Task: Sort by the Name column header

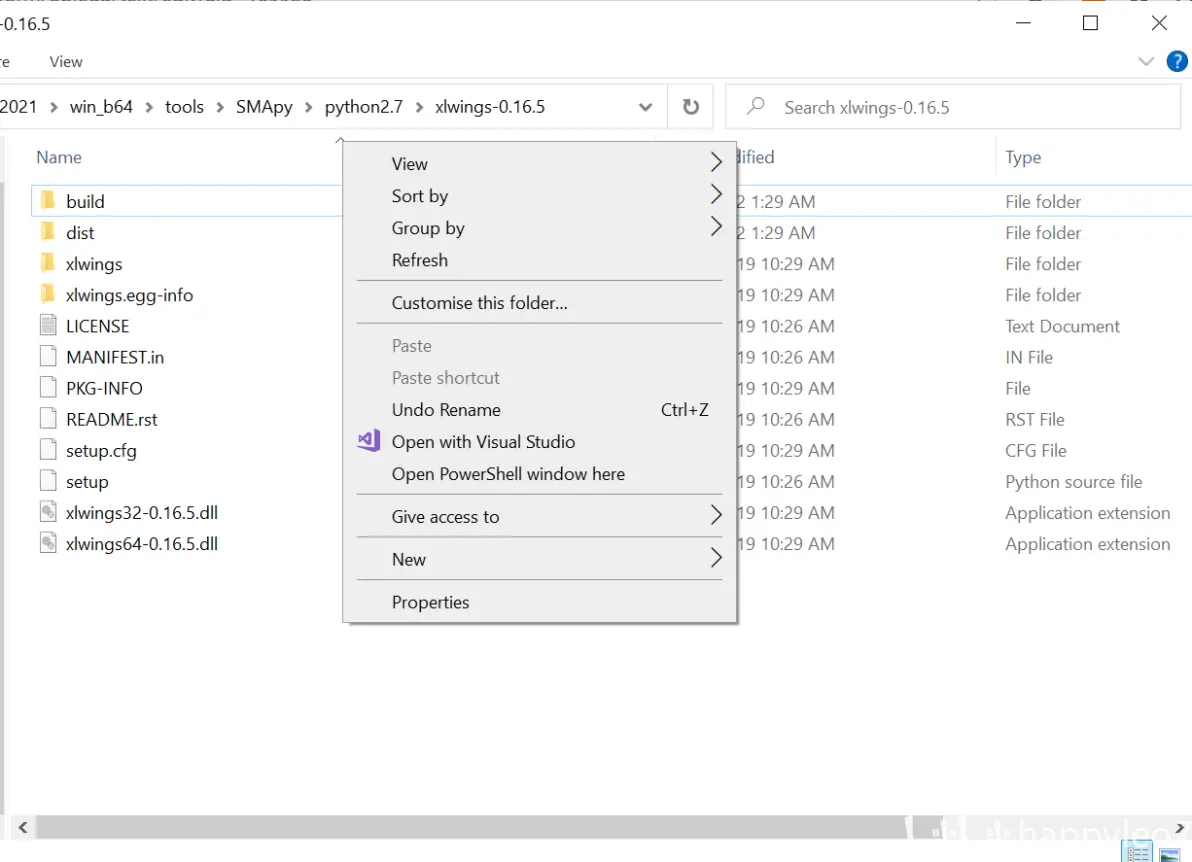Action: click(x=59, y=157)
